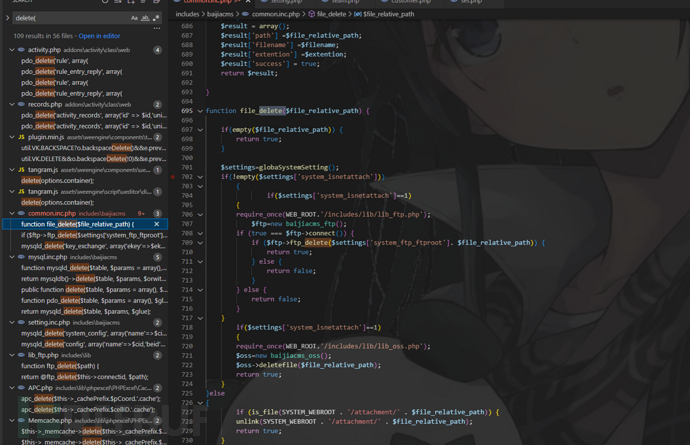Open match if ($ftp->ftp_delete($settings
The height and width of the screenshot is (445, 690).
(94, 235)
